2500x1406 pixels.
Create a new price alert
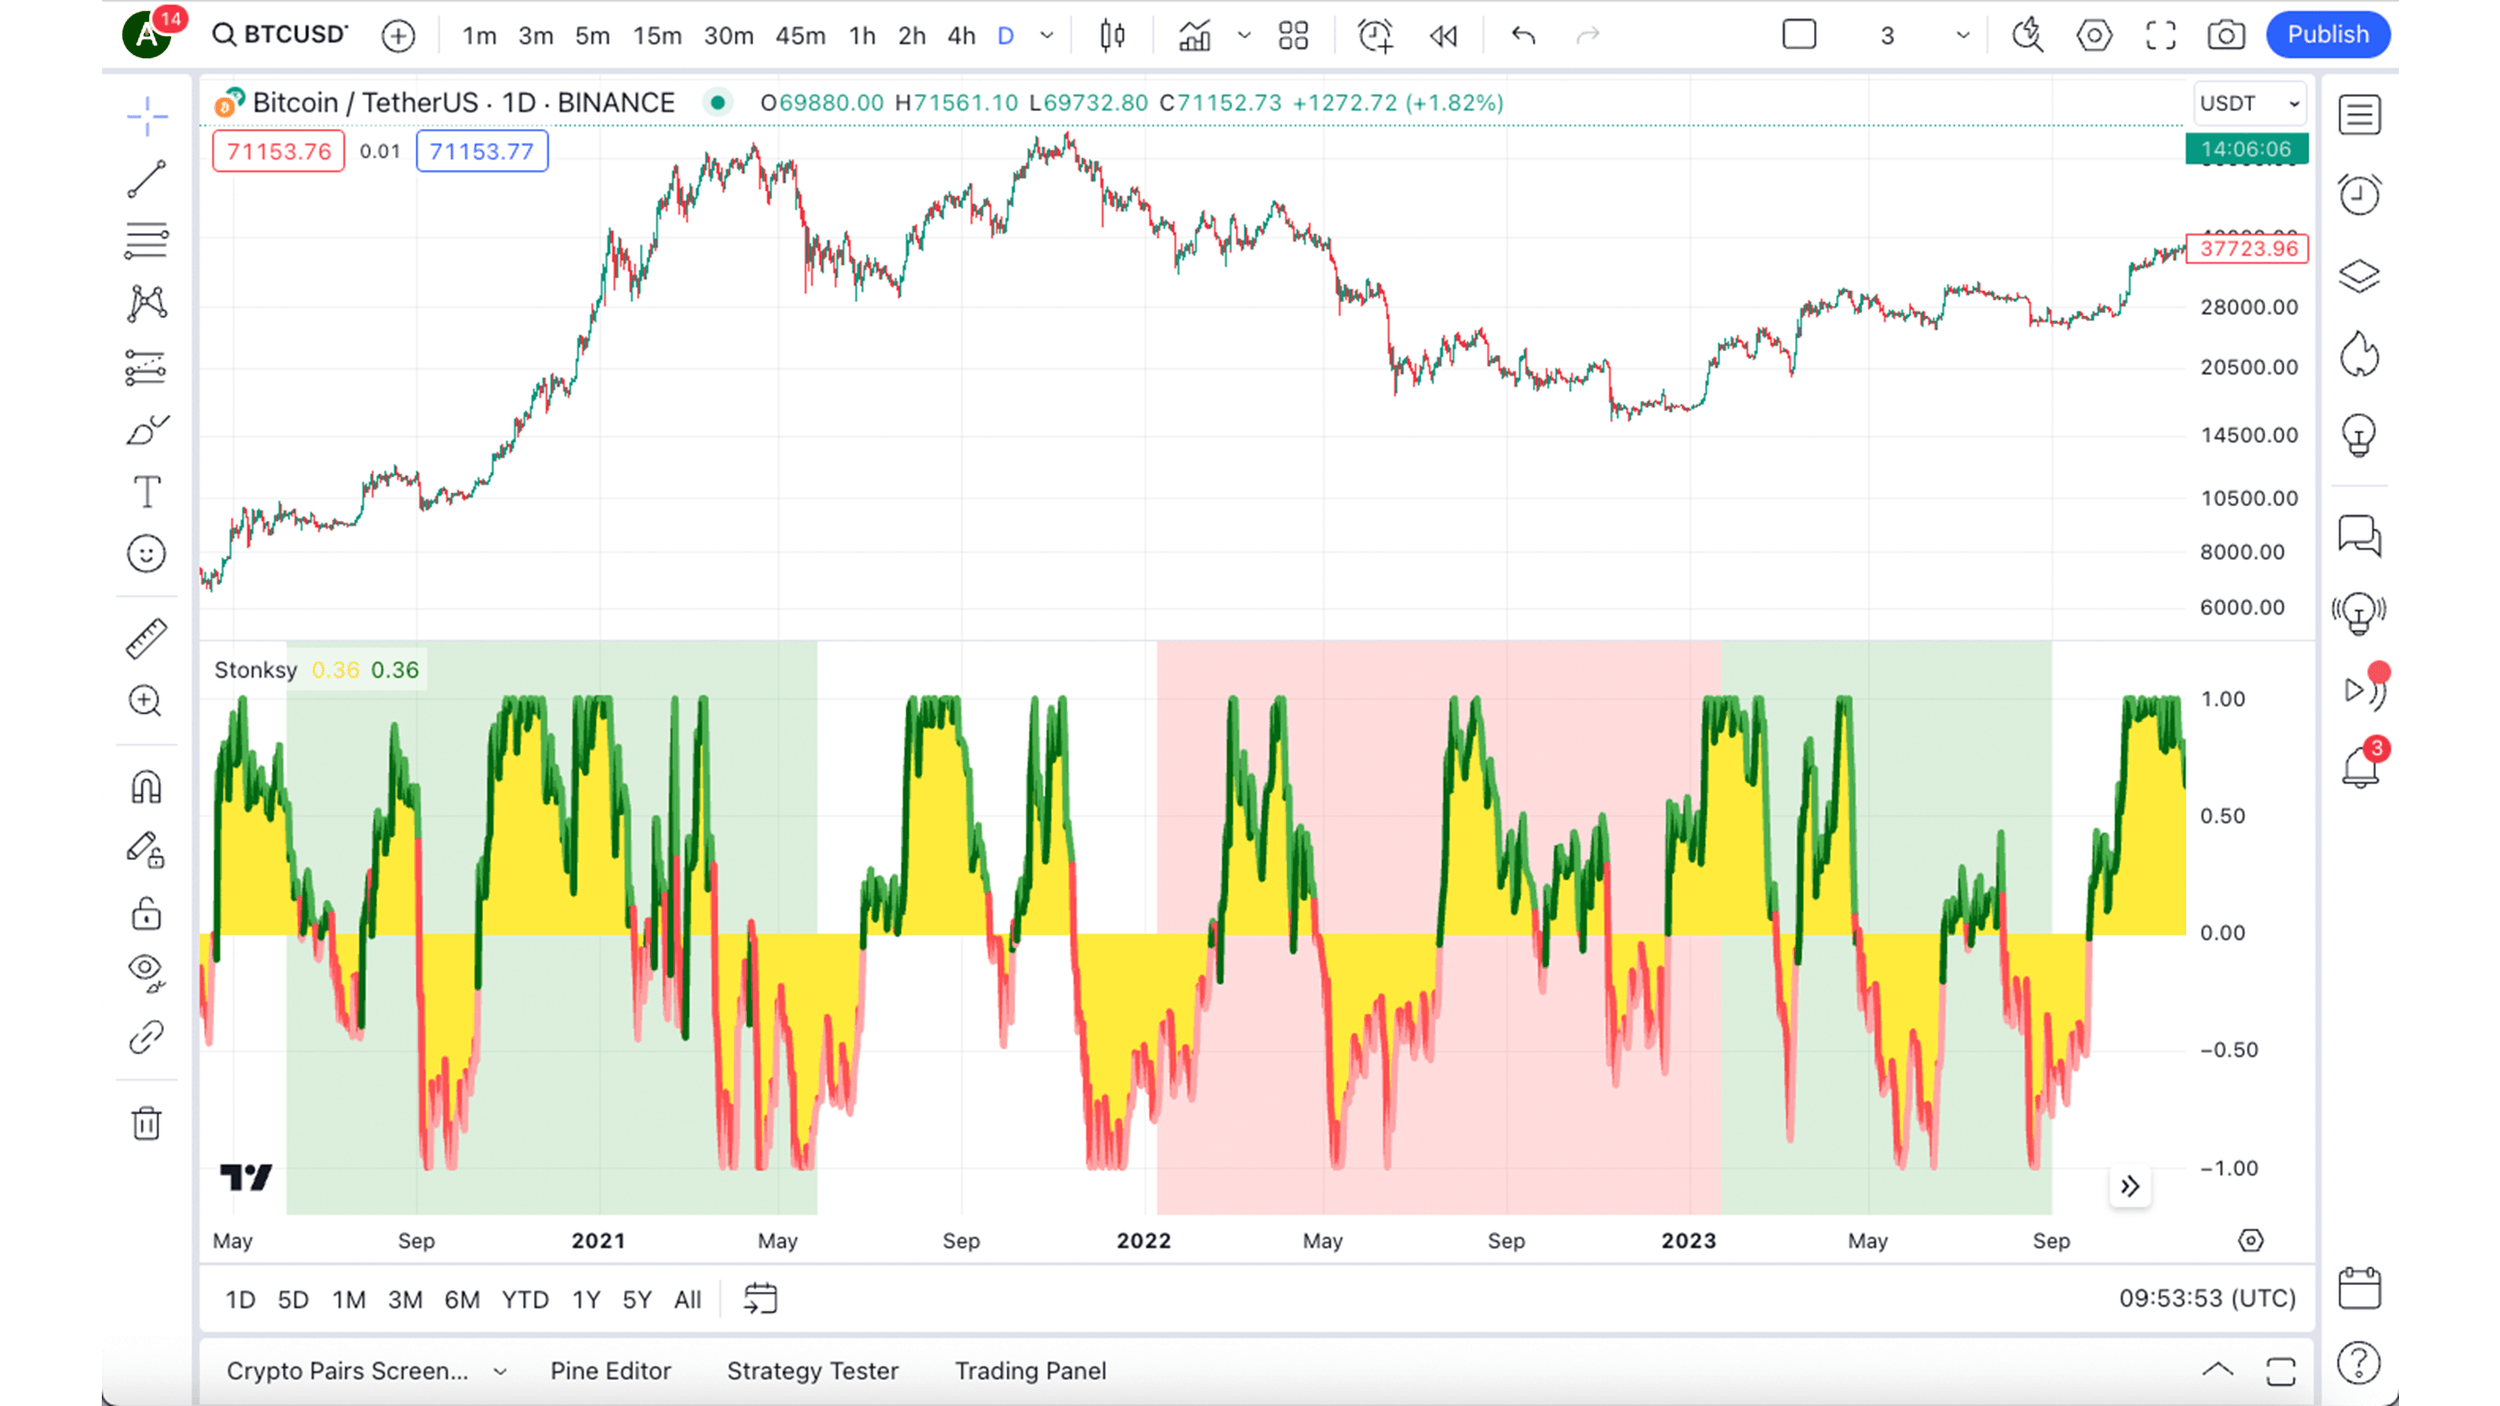pos(1376,36)
